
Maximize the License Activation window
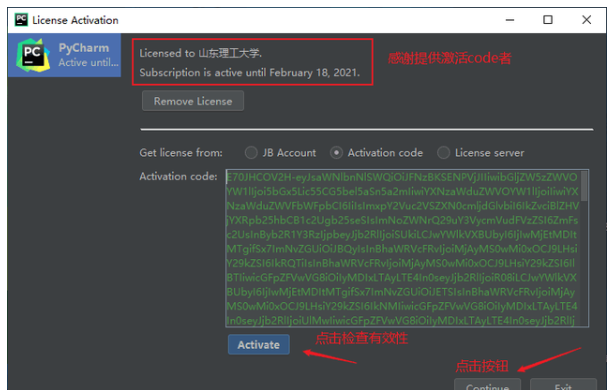(548, 20)
